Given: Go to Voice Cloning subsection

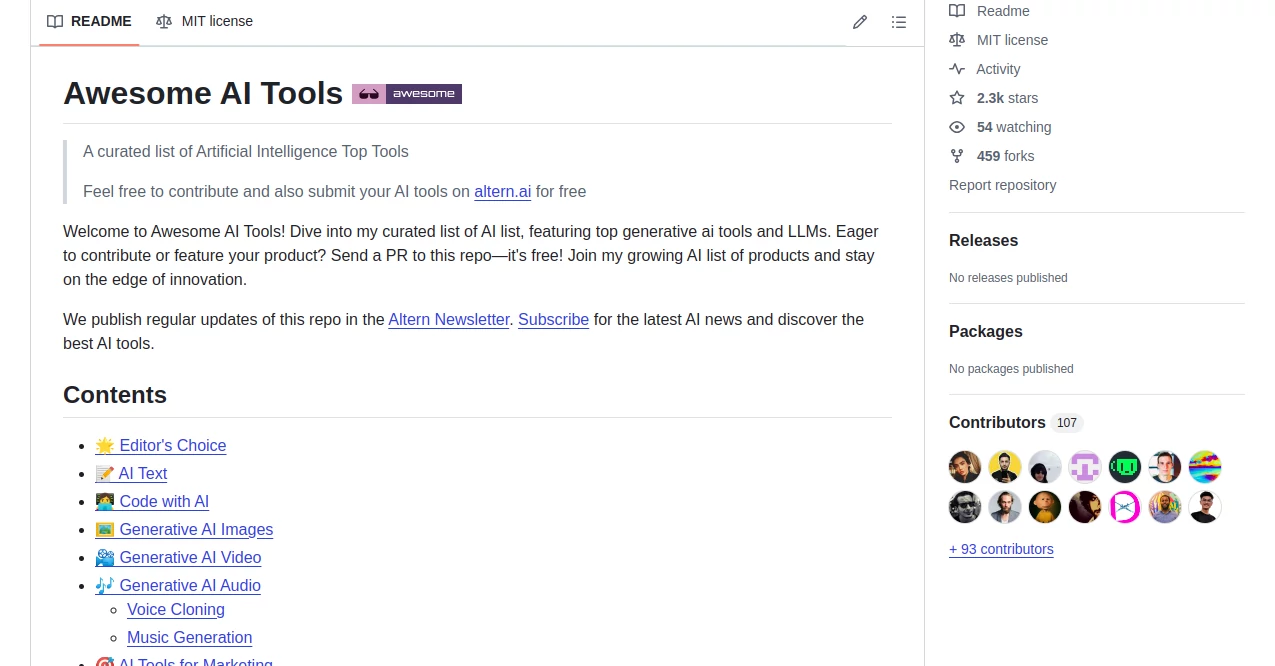Looking at the screenshot, I should [x=176, y=609].
